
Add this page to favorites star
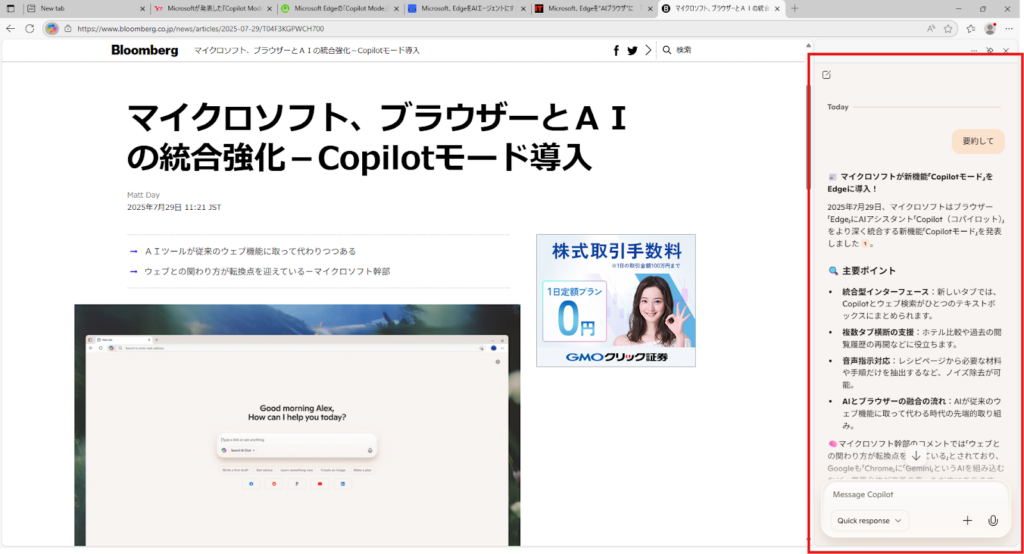(x=948, y=29)
